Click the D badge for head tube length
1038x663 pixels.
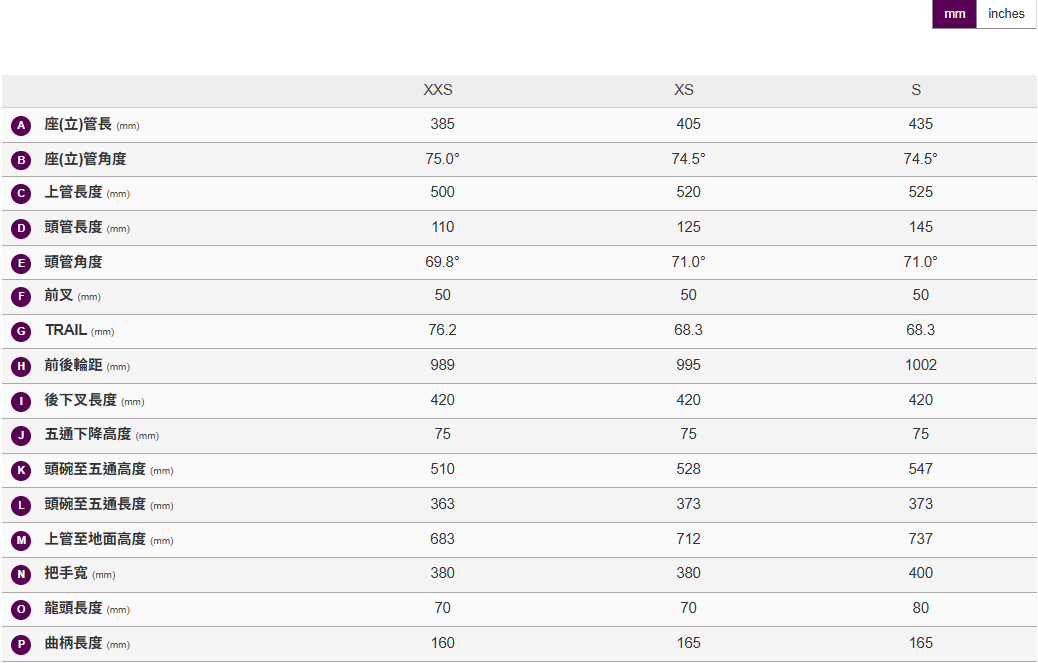(x=21, y=229)
